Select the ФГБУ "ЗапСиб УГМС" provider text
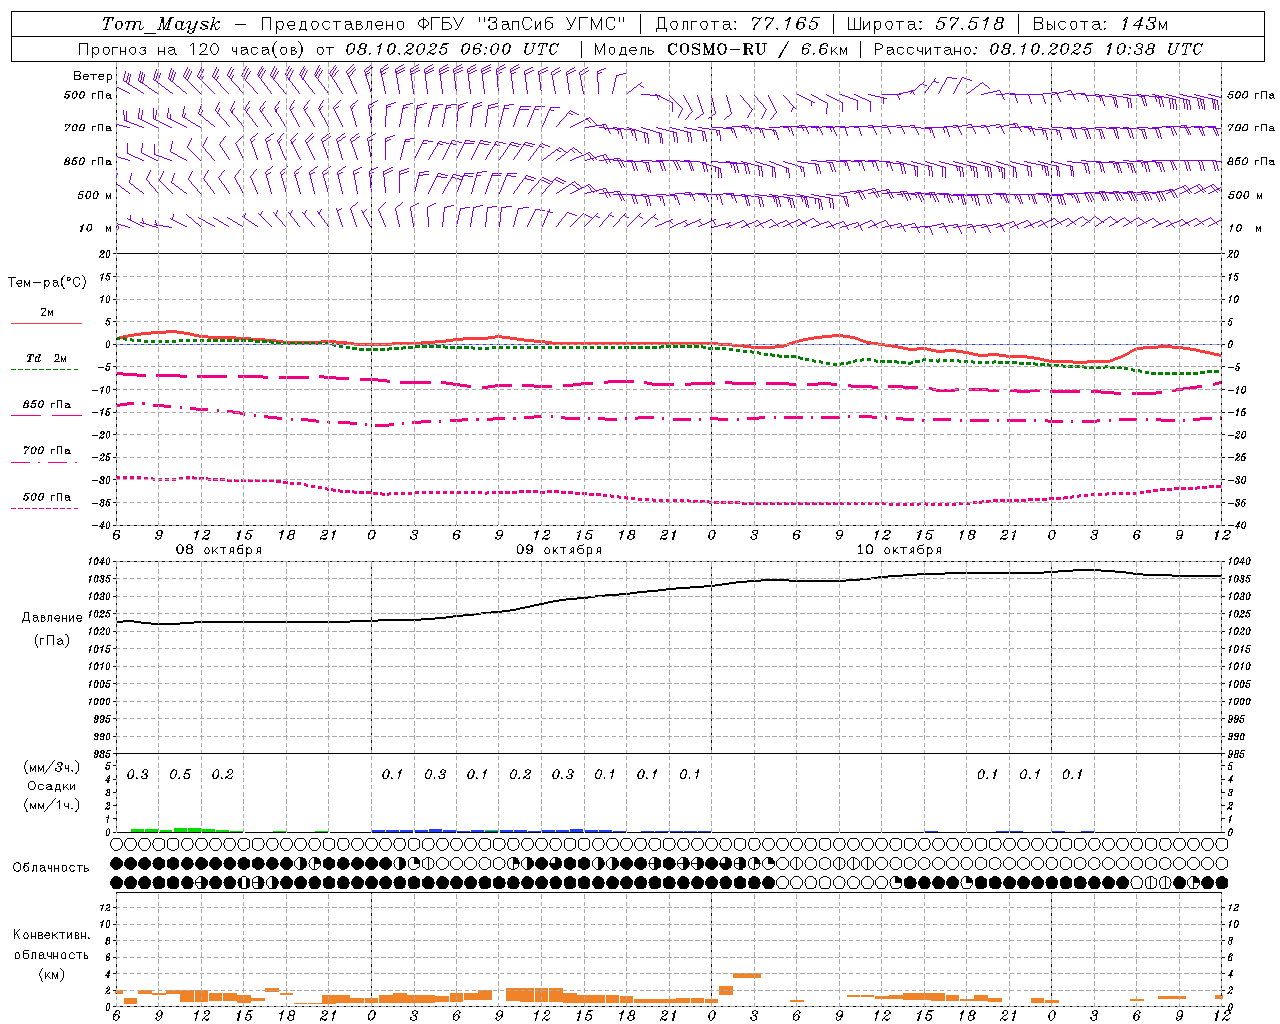1280x1024 pixels. pos(522,24)
